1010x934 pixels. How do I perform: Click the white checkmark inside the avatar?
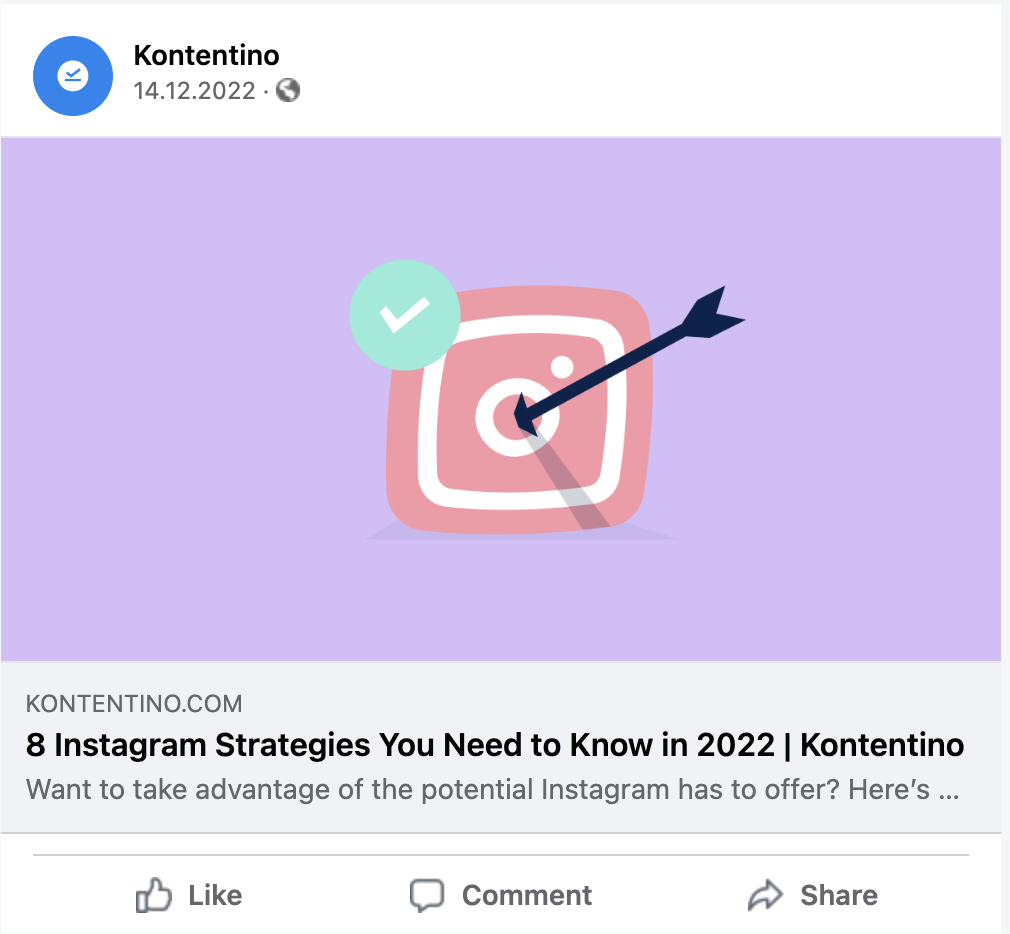tap(73, 75)
